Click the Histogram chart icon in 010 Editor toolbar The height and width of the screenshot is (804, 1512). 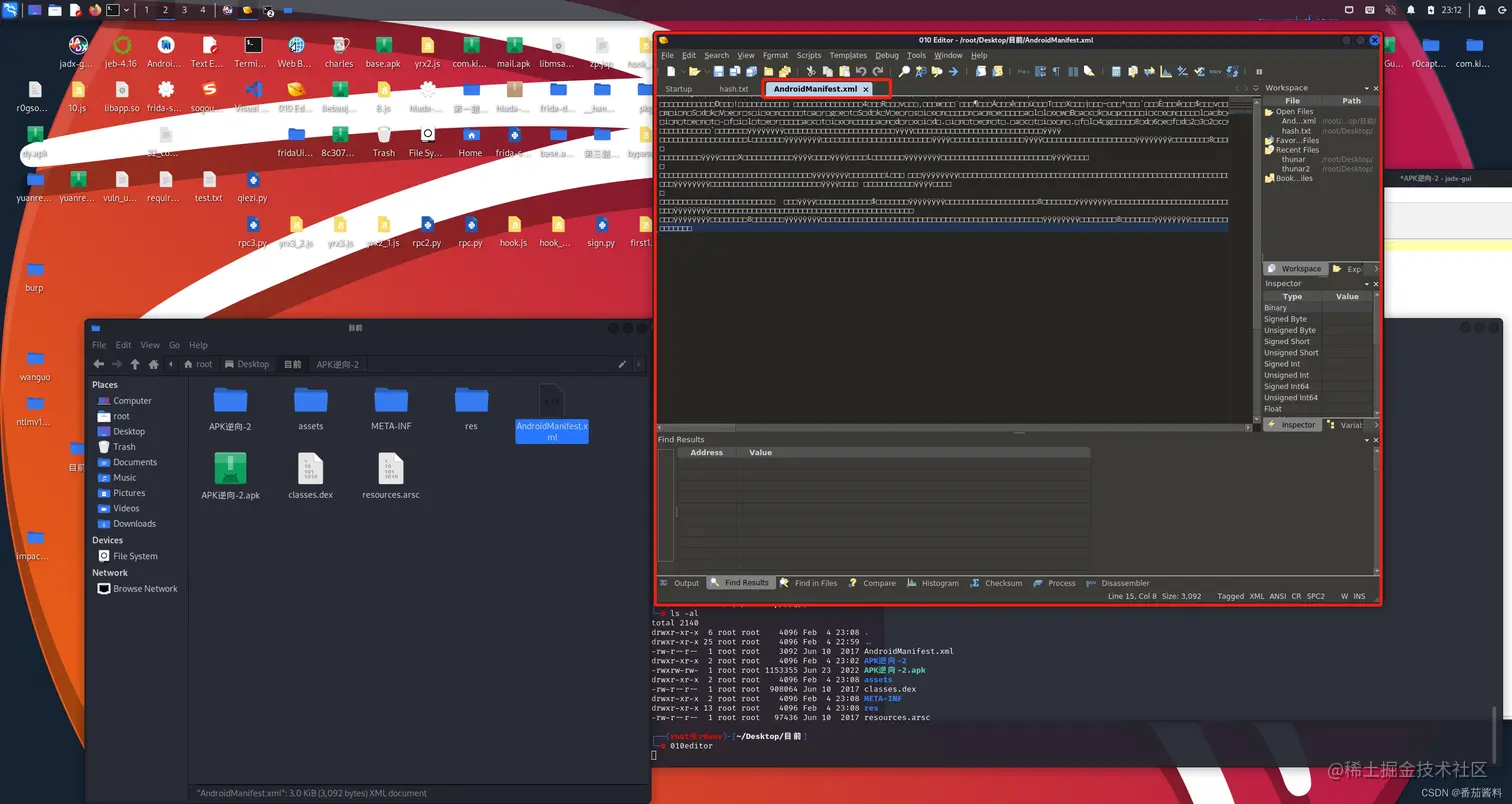coord(1166,71)
